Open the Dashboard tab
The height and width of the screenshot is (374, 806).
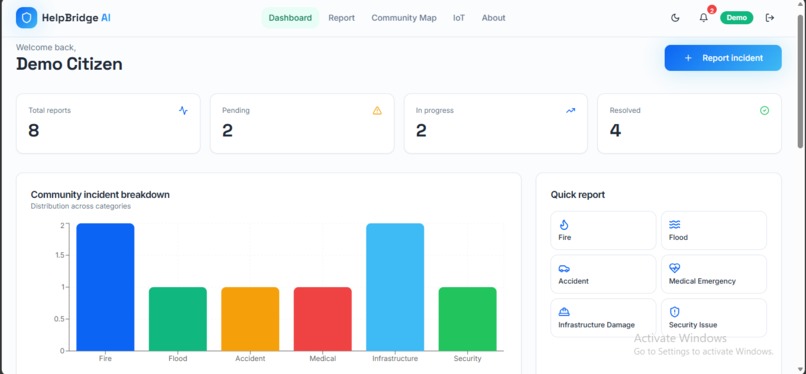click(290, 18)
